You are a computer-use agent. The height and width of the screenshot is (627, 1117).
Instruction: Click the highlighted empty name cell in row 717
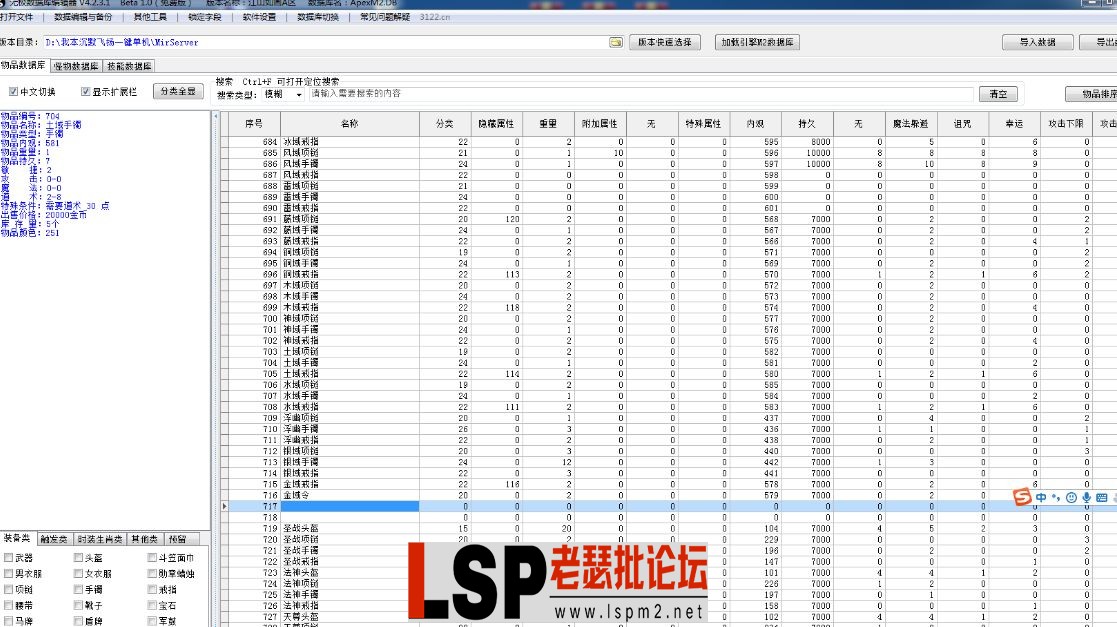click(349, 507)
